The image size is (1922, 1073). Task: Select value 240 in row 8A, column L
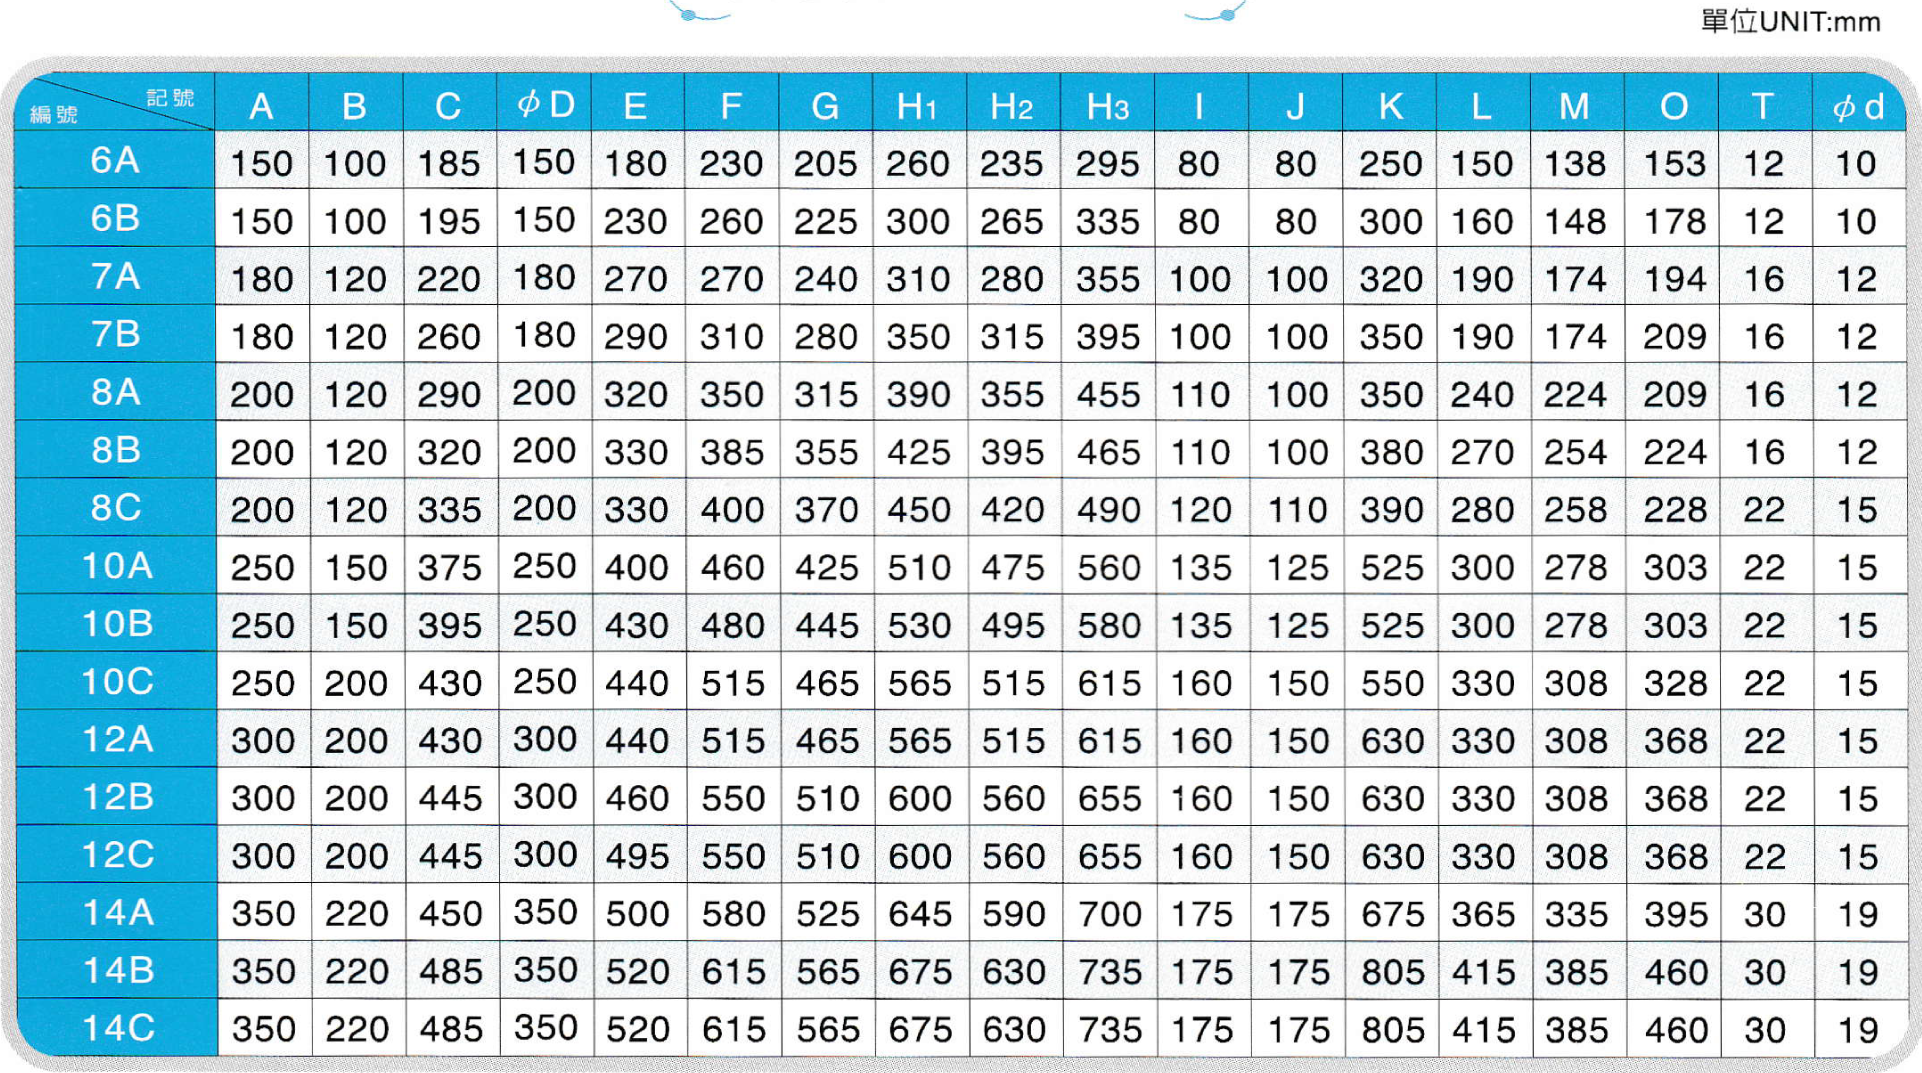click(1482, 395)
